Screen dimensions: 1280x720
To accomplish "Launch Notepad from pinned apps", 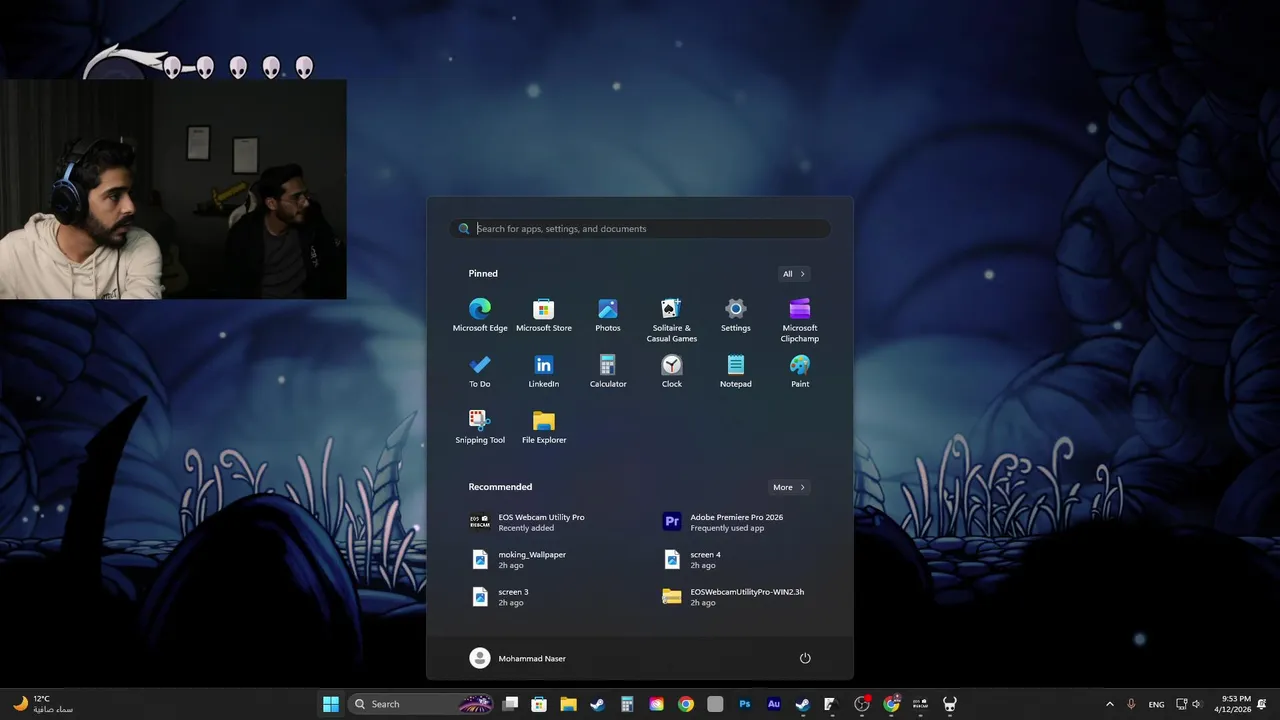I will tap(736, 371).
